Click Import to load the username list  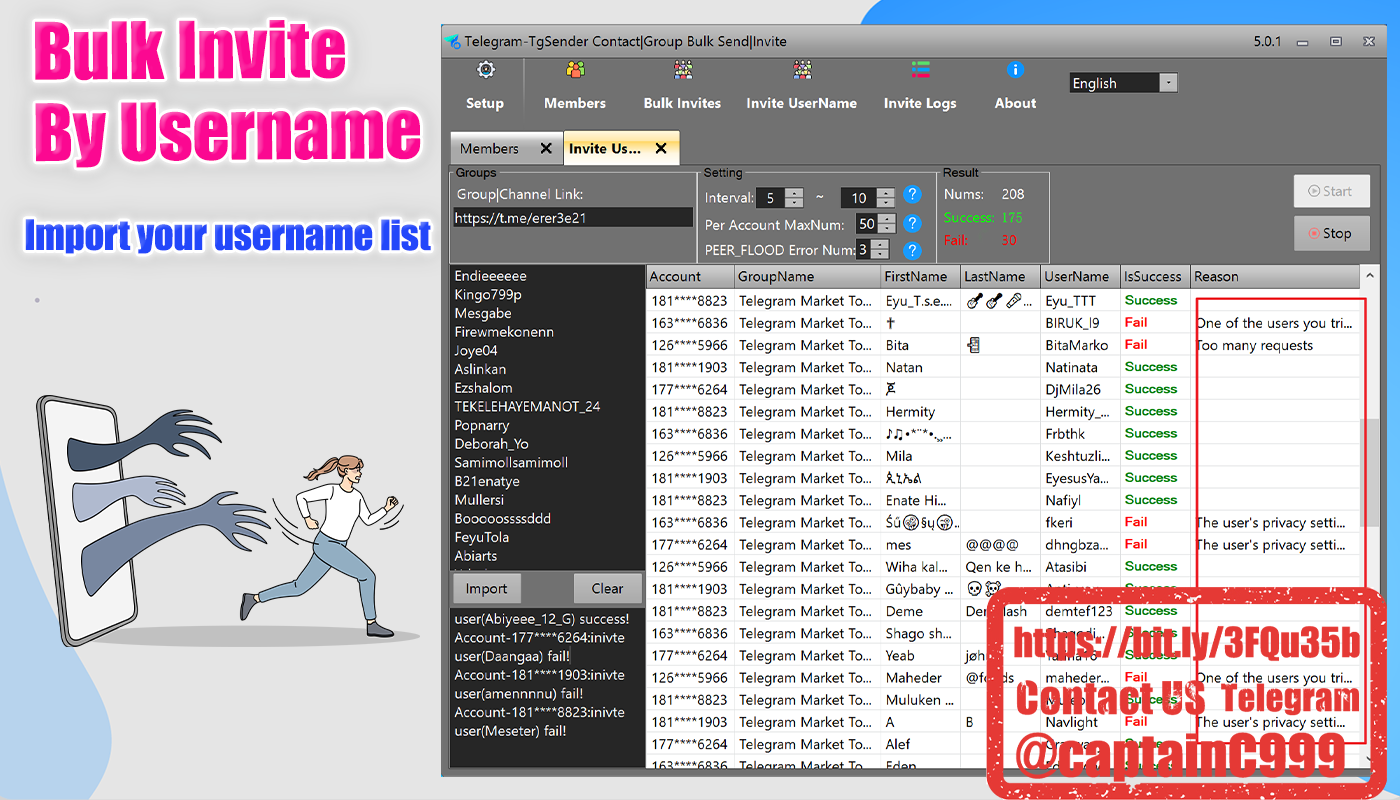487,588
